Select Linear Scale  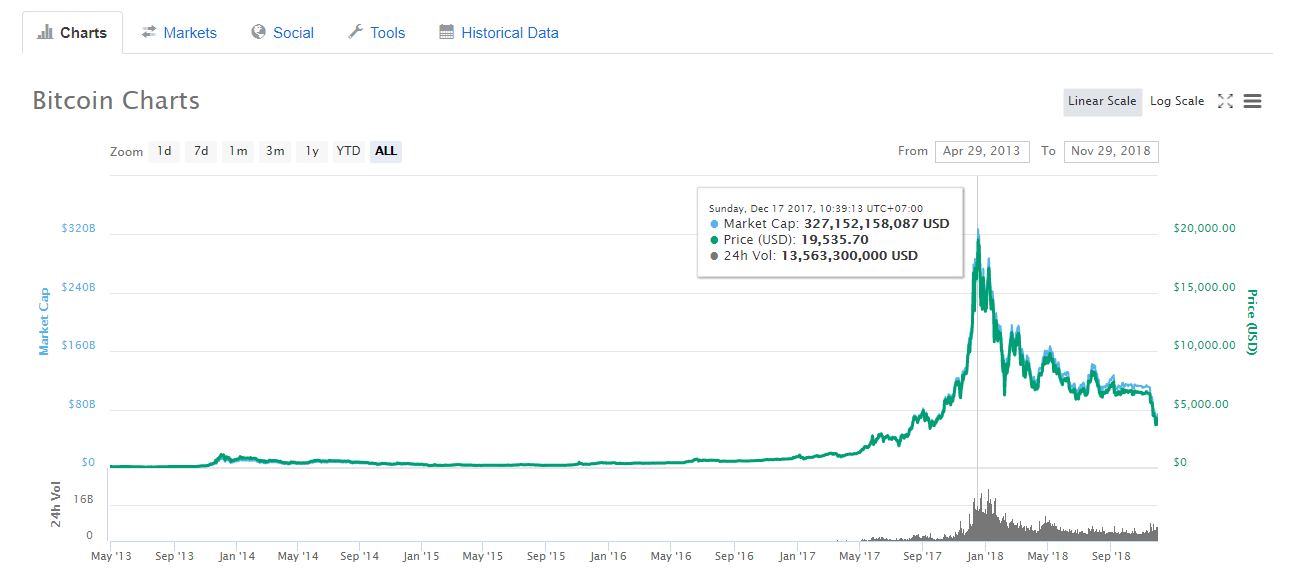(1102, 101)
